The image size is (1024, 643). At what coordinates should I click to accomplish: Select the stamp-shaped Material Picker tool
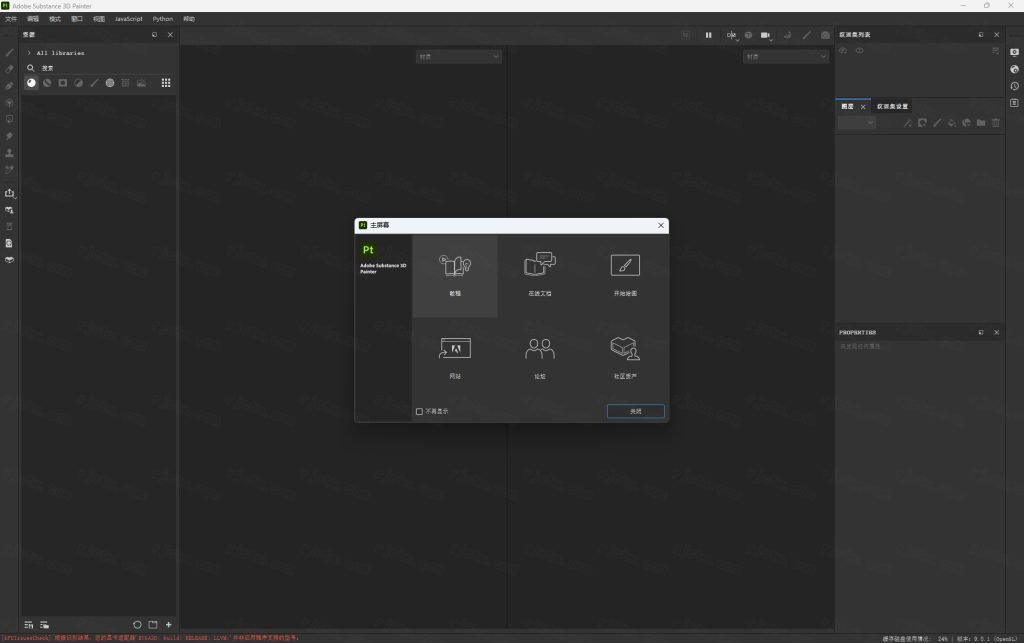click(9, 153)
